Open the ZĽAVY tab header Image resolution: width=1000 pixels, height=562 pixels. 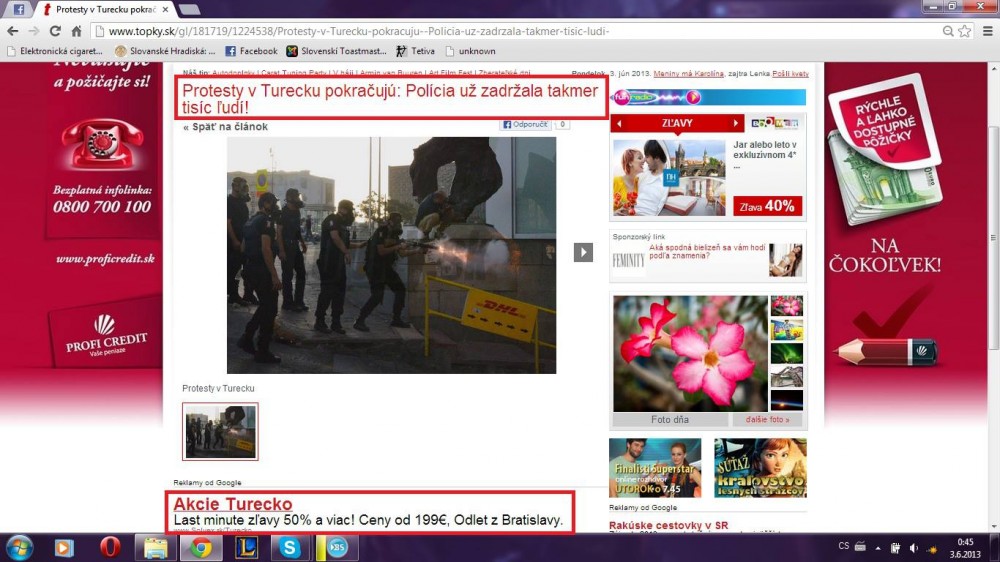tap(677, 123)
